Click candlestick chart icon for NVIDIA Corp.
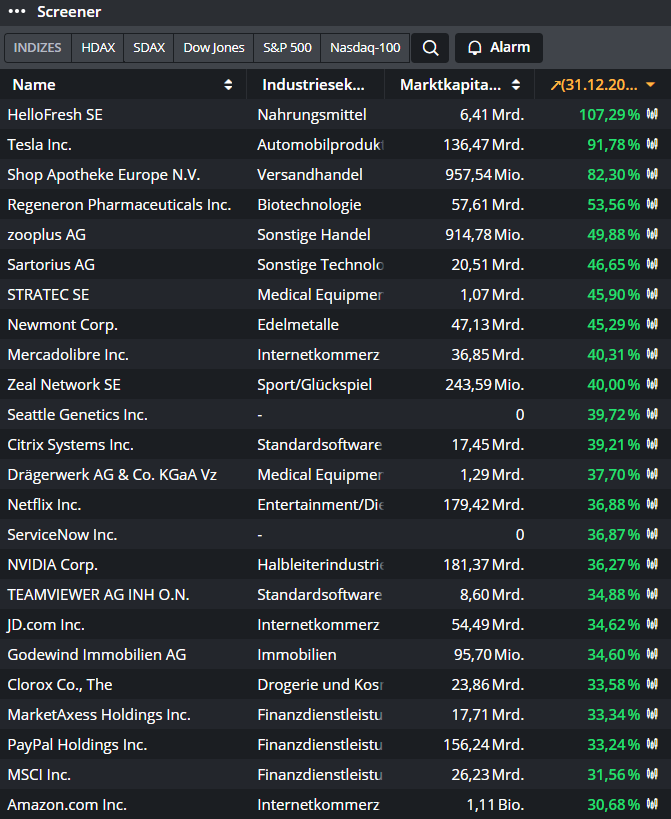671x819 pixels. click(652, 565)
